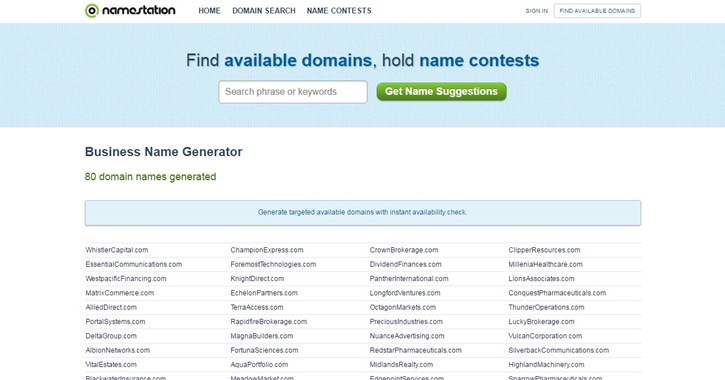Select PortalSystems.com domain
Viewport: 725px width, 380px height.
[115, 322]
